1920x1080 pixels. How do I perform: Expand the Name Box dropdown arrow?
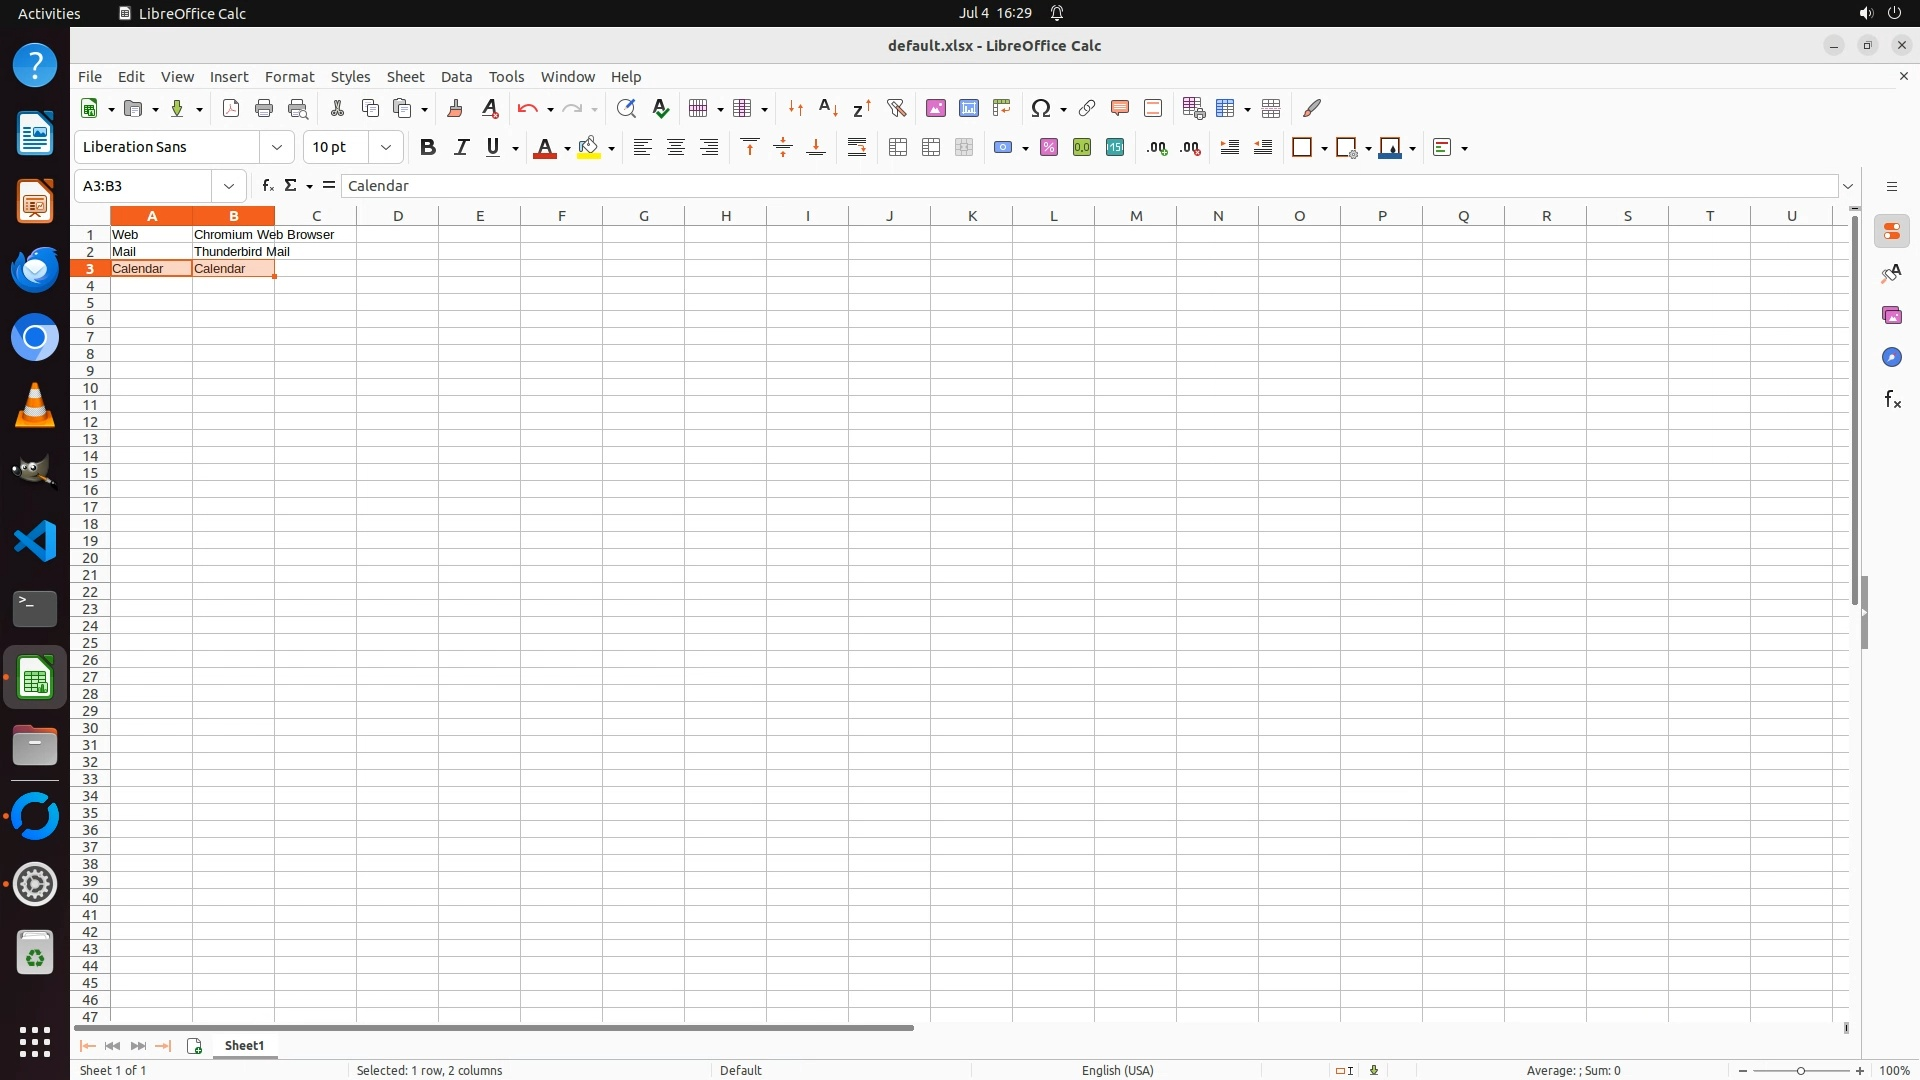pos(229,186)
